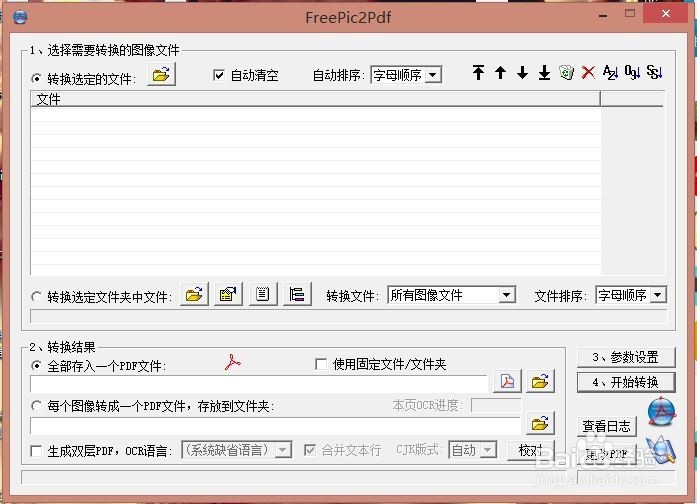Open the list document icon in folder row
The image size is (697, 504).
[263, 294]
